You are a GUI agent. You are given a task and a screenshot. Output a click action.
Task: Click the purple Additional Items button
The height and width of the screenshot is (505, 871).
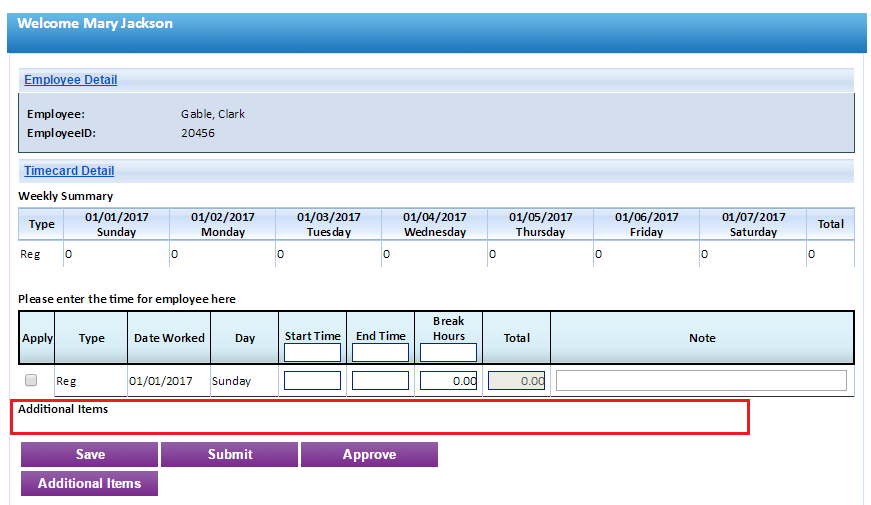89,483
